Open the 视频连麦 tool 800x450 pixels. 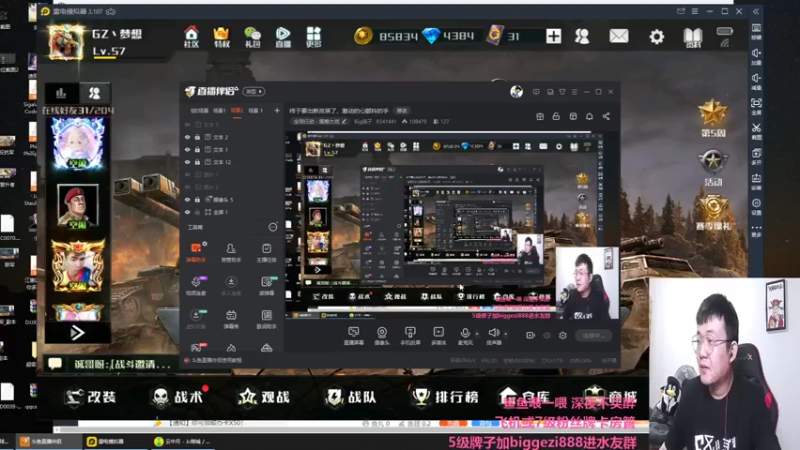coord(196,286)
